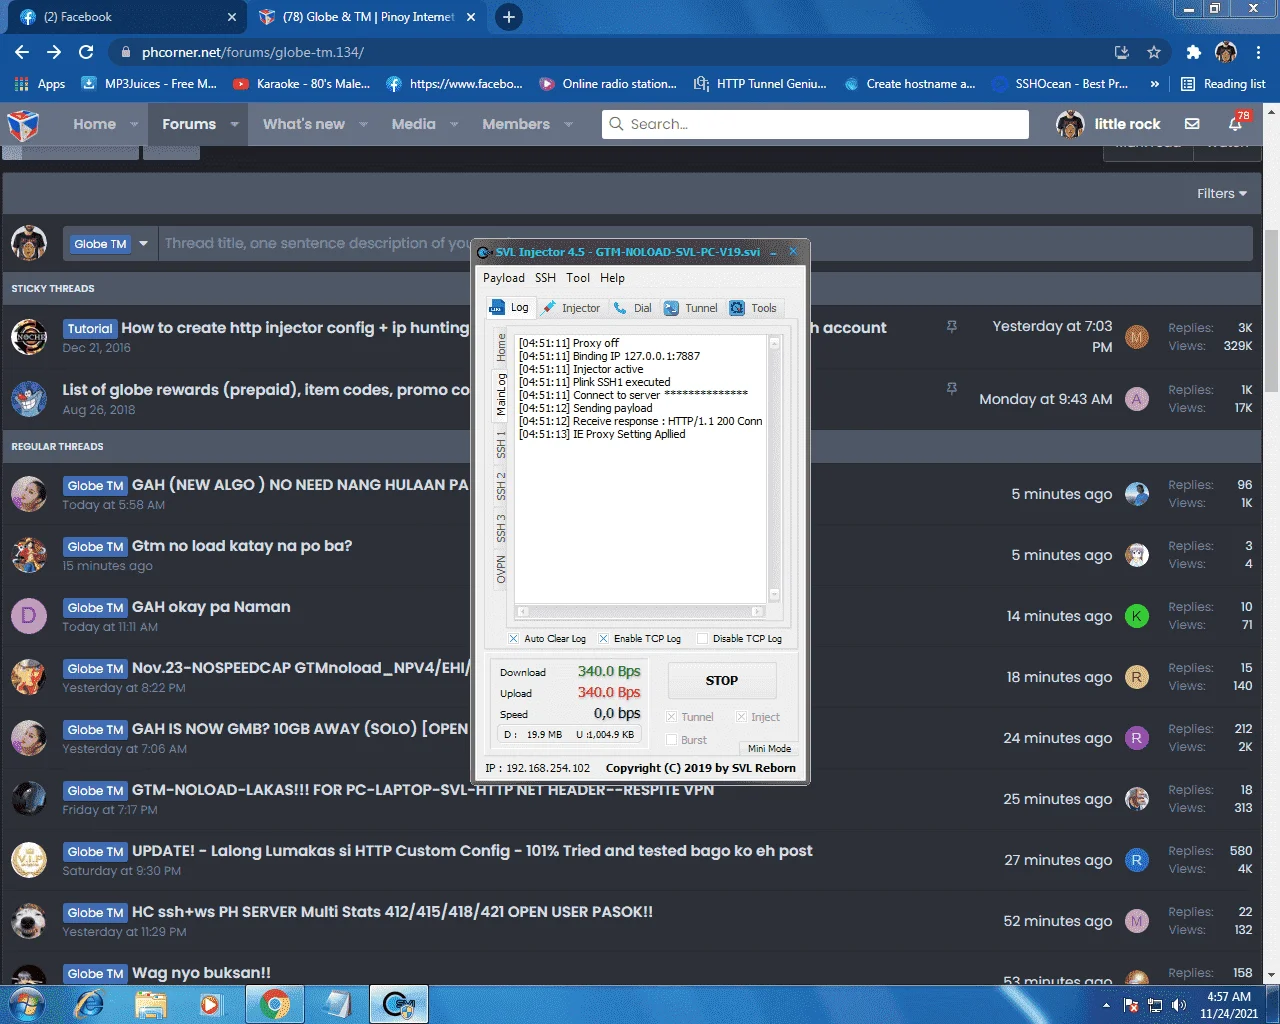1280x1024 pixels.
Task: Open File Explorer from the taskbar
Action: [x=150, y=1004]
